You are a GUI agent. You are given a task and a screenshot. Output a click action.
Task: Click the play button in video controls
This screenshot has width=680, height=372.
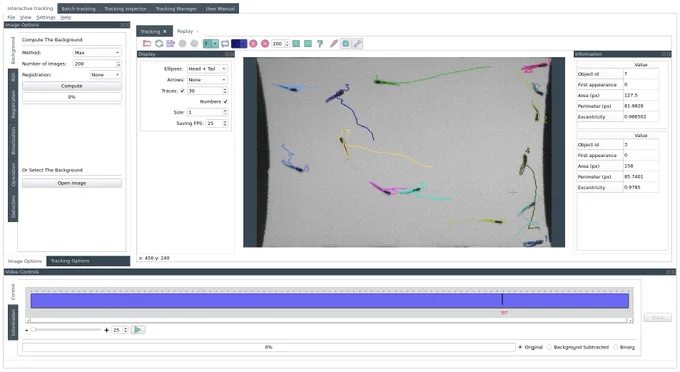(x=138, y=330)
